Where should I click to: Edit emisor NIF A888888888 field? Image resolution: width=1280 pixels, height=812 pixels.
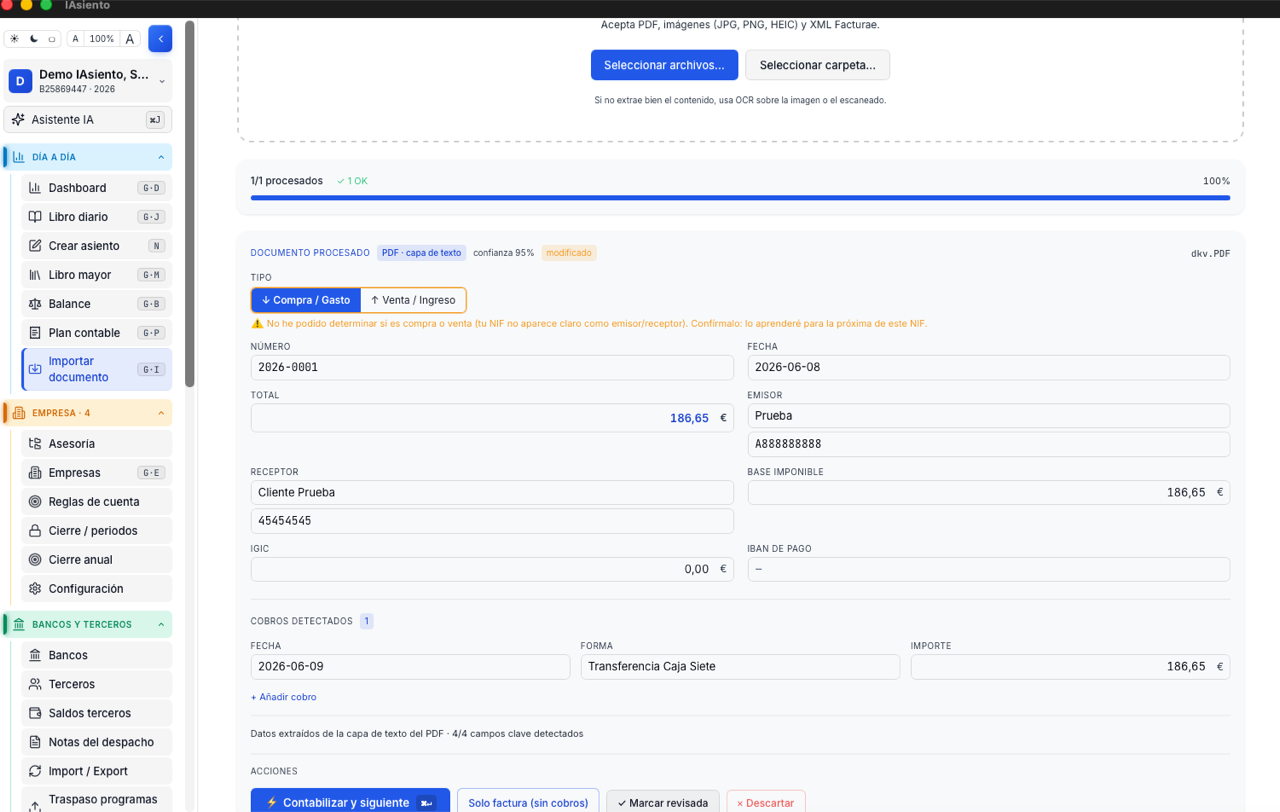(x=988, y=444)
